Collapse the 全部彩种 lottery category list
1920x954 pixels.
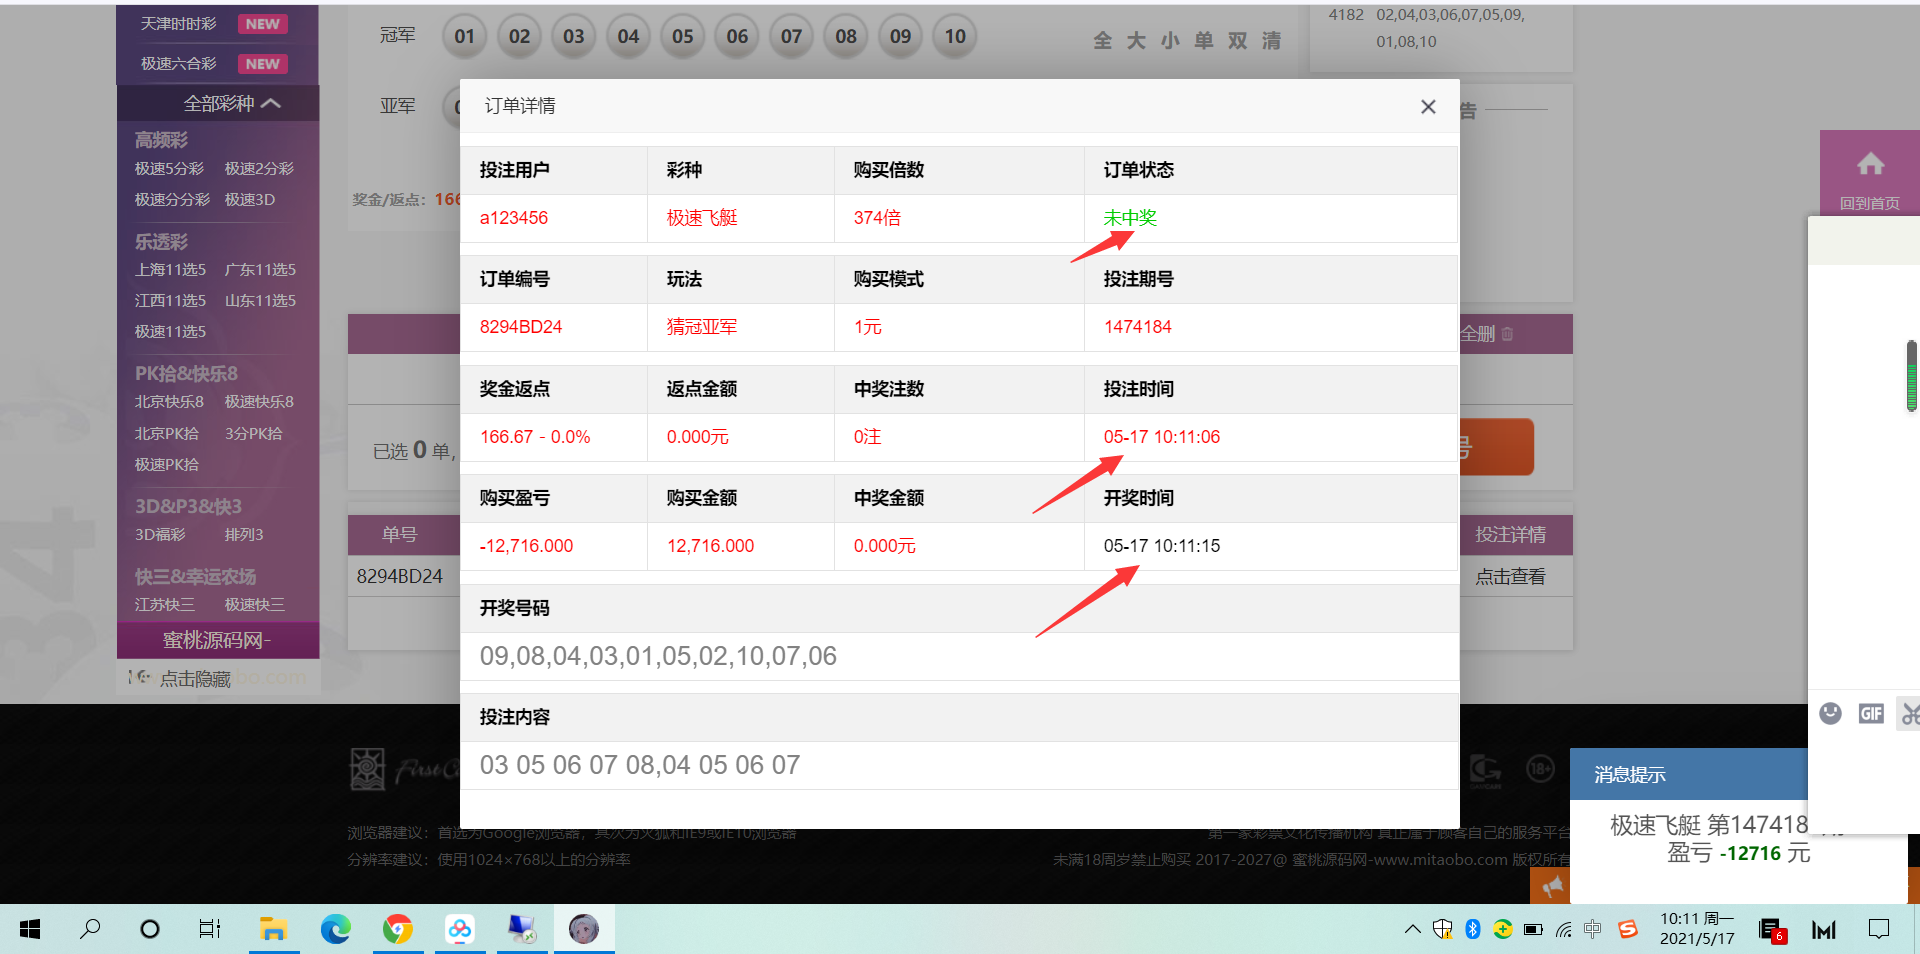tap(231, 103)
